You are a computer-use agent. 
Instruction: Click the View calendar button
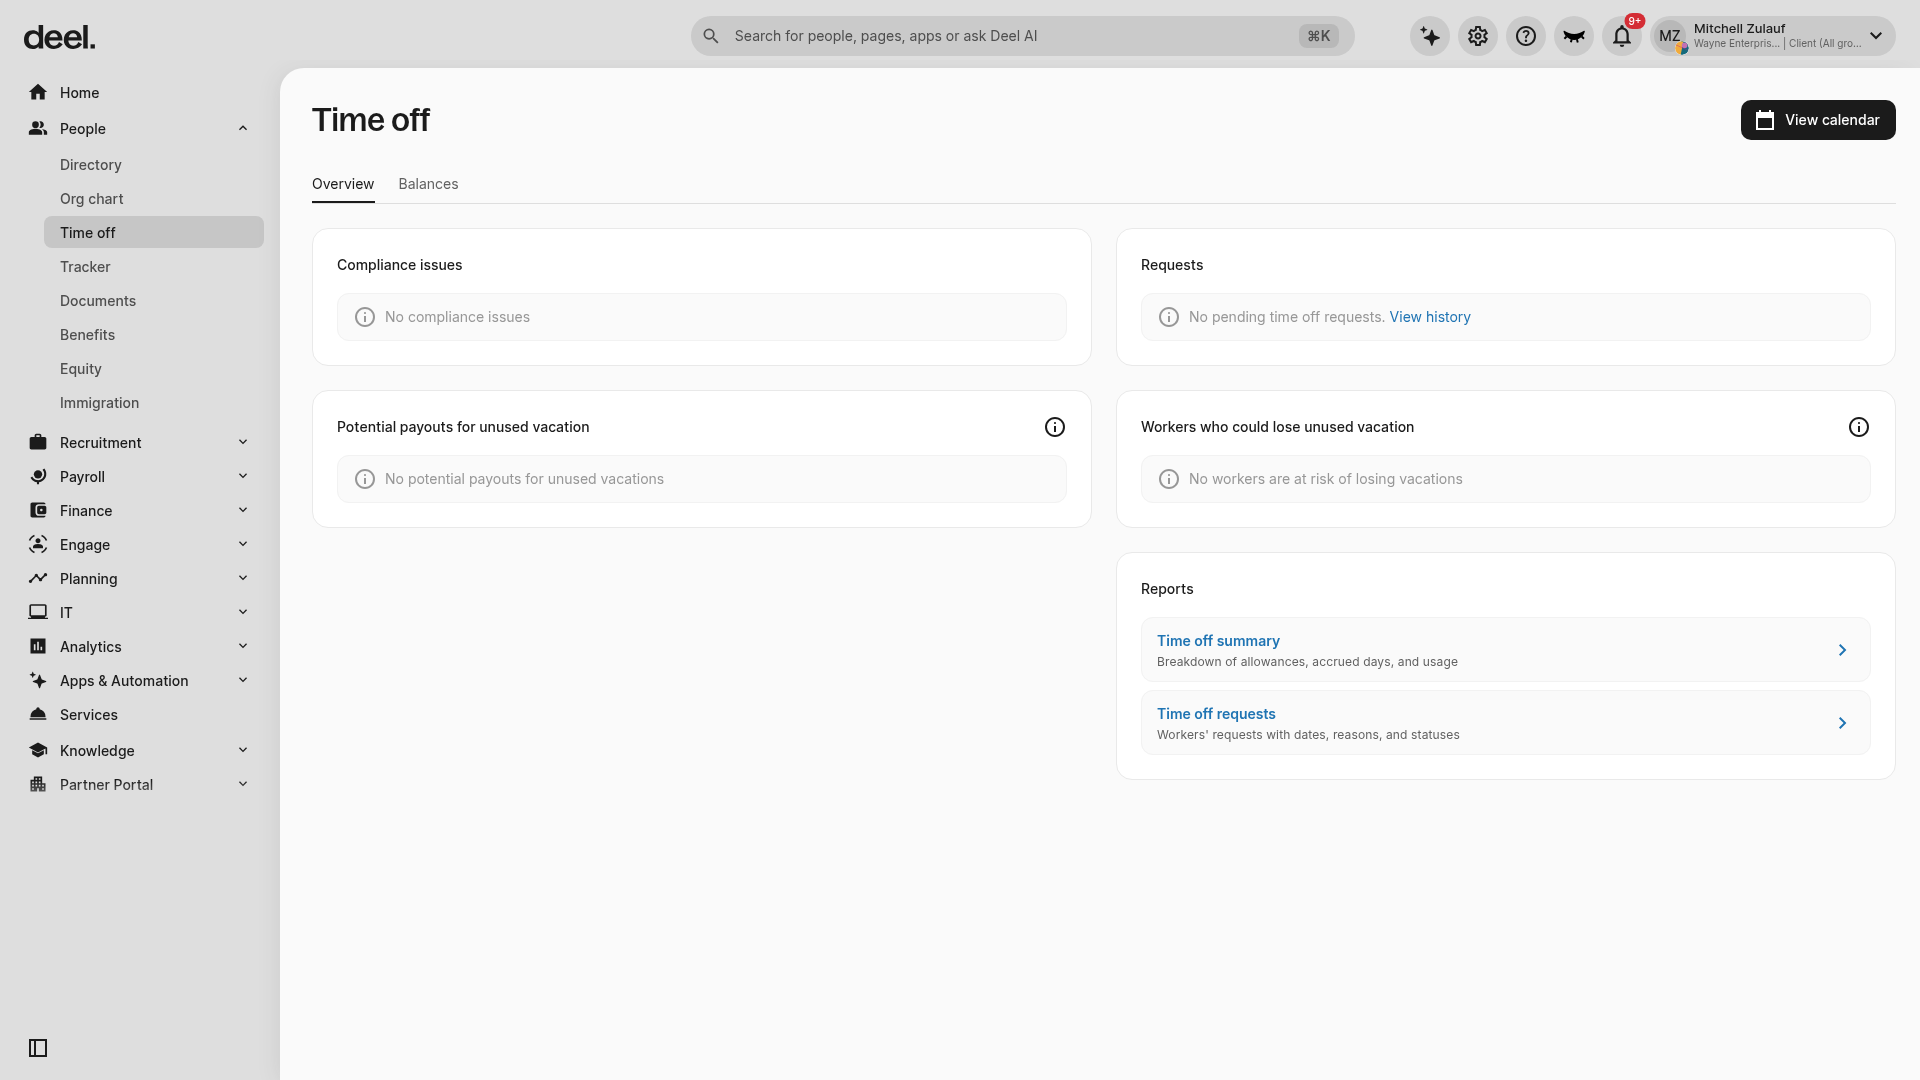click(x=1818, y=120)
